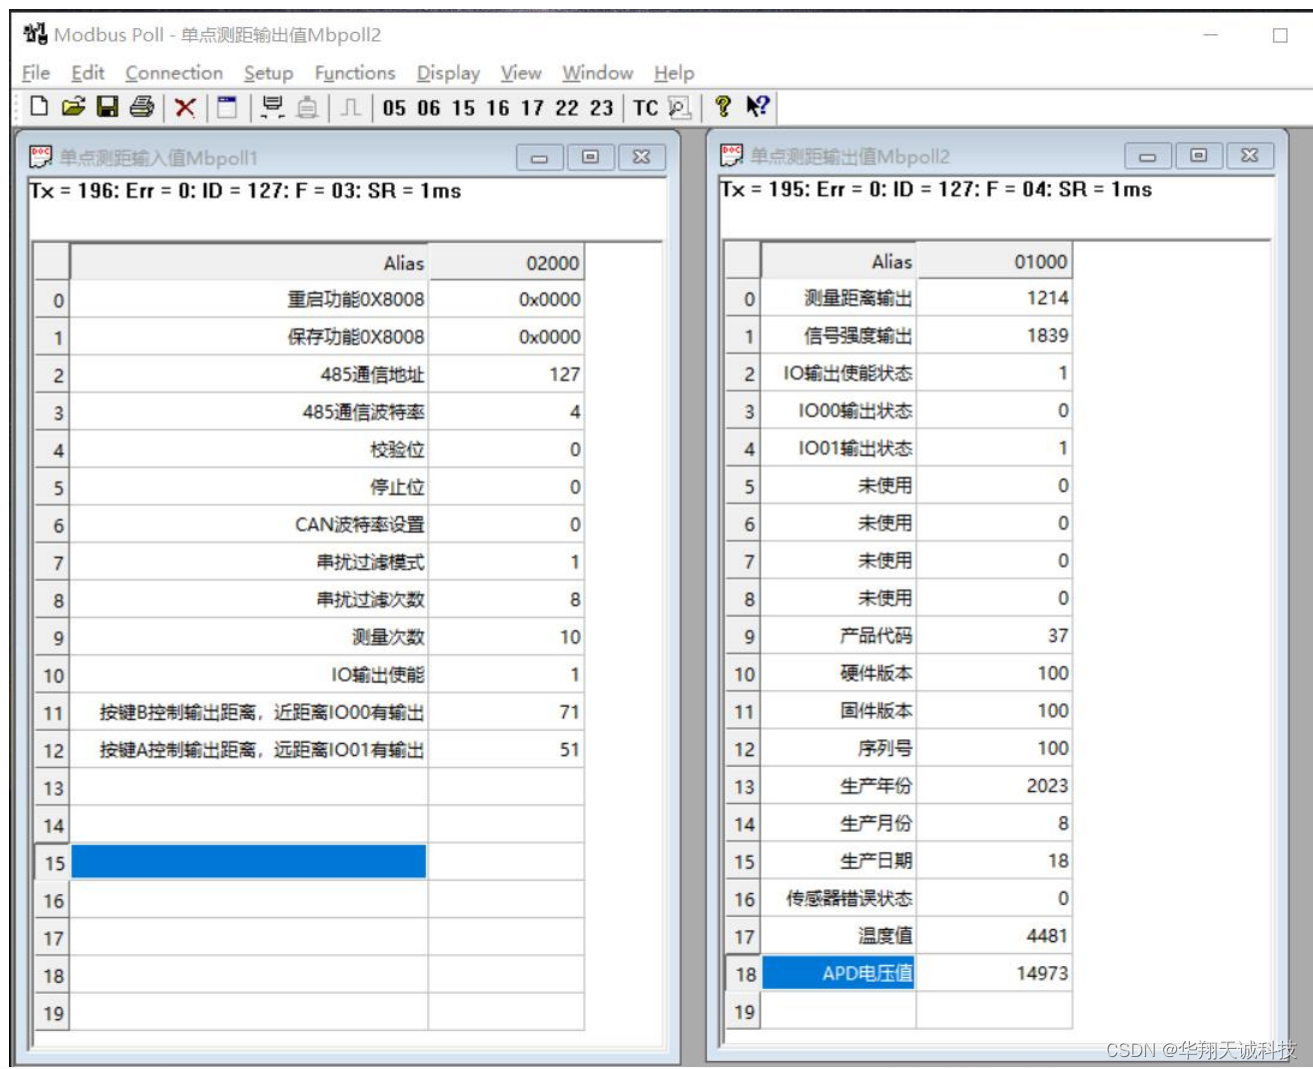Image resolution: width=1313 pixels, height=1069 pixels.
Task: Open the View menu
Action: (521, 73)
